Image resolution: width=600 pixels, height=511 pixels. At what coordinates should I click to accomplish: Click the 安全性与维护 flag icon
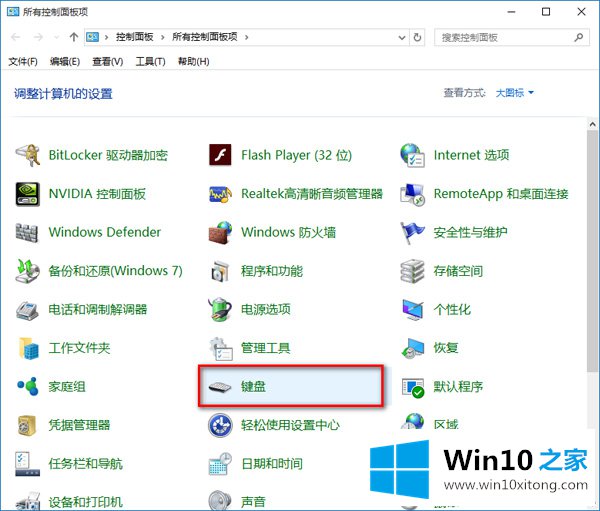pyautogui.click(x=412, y=233)
